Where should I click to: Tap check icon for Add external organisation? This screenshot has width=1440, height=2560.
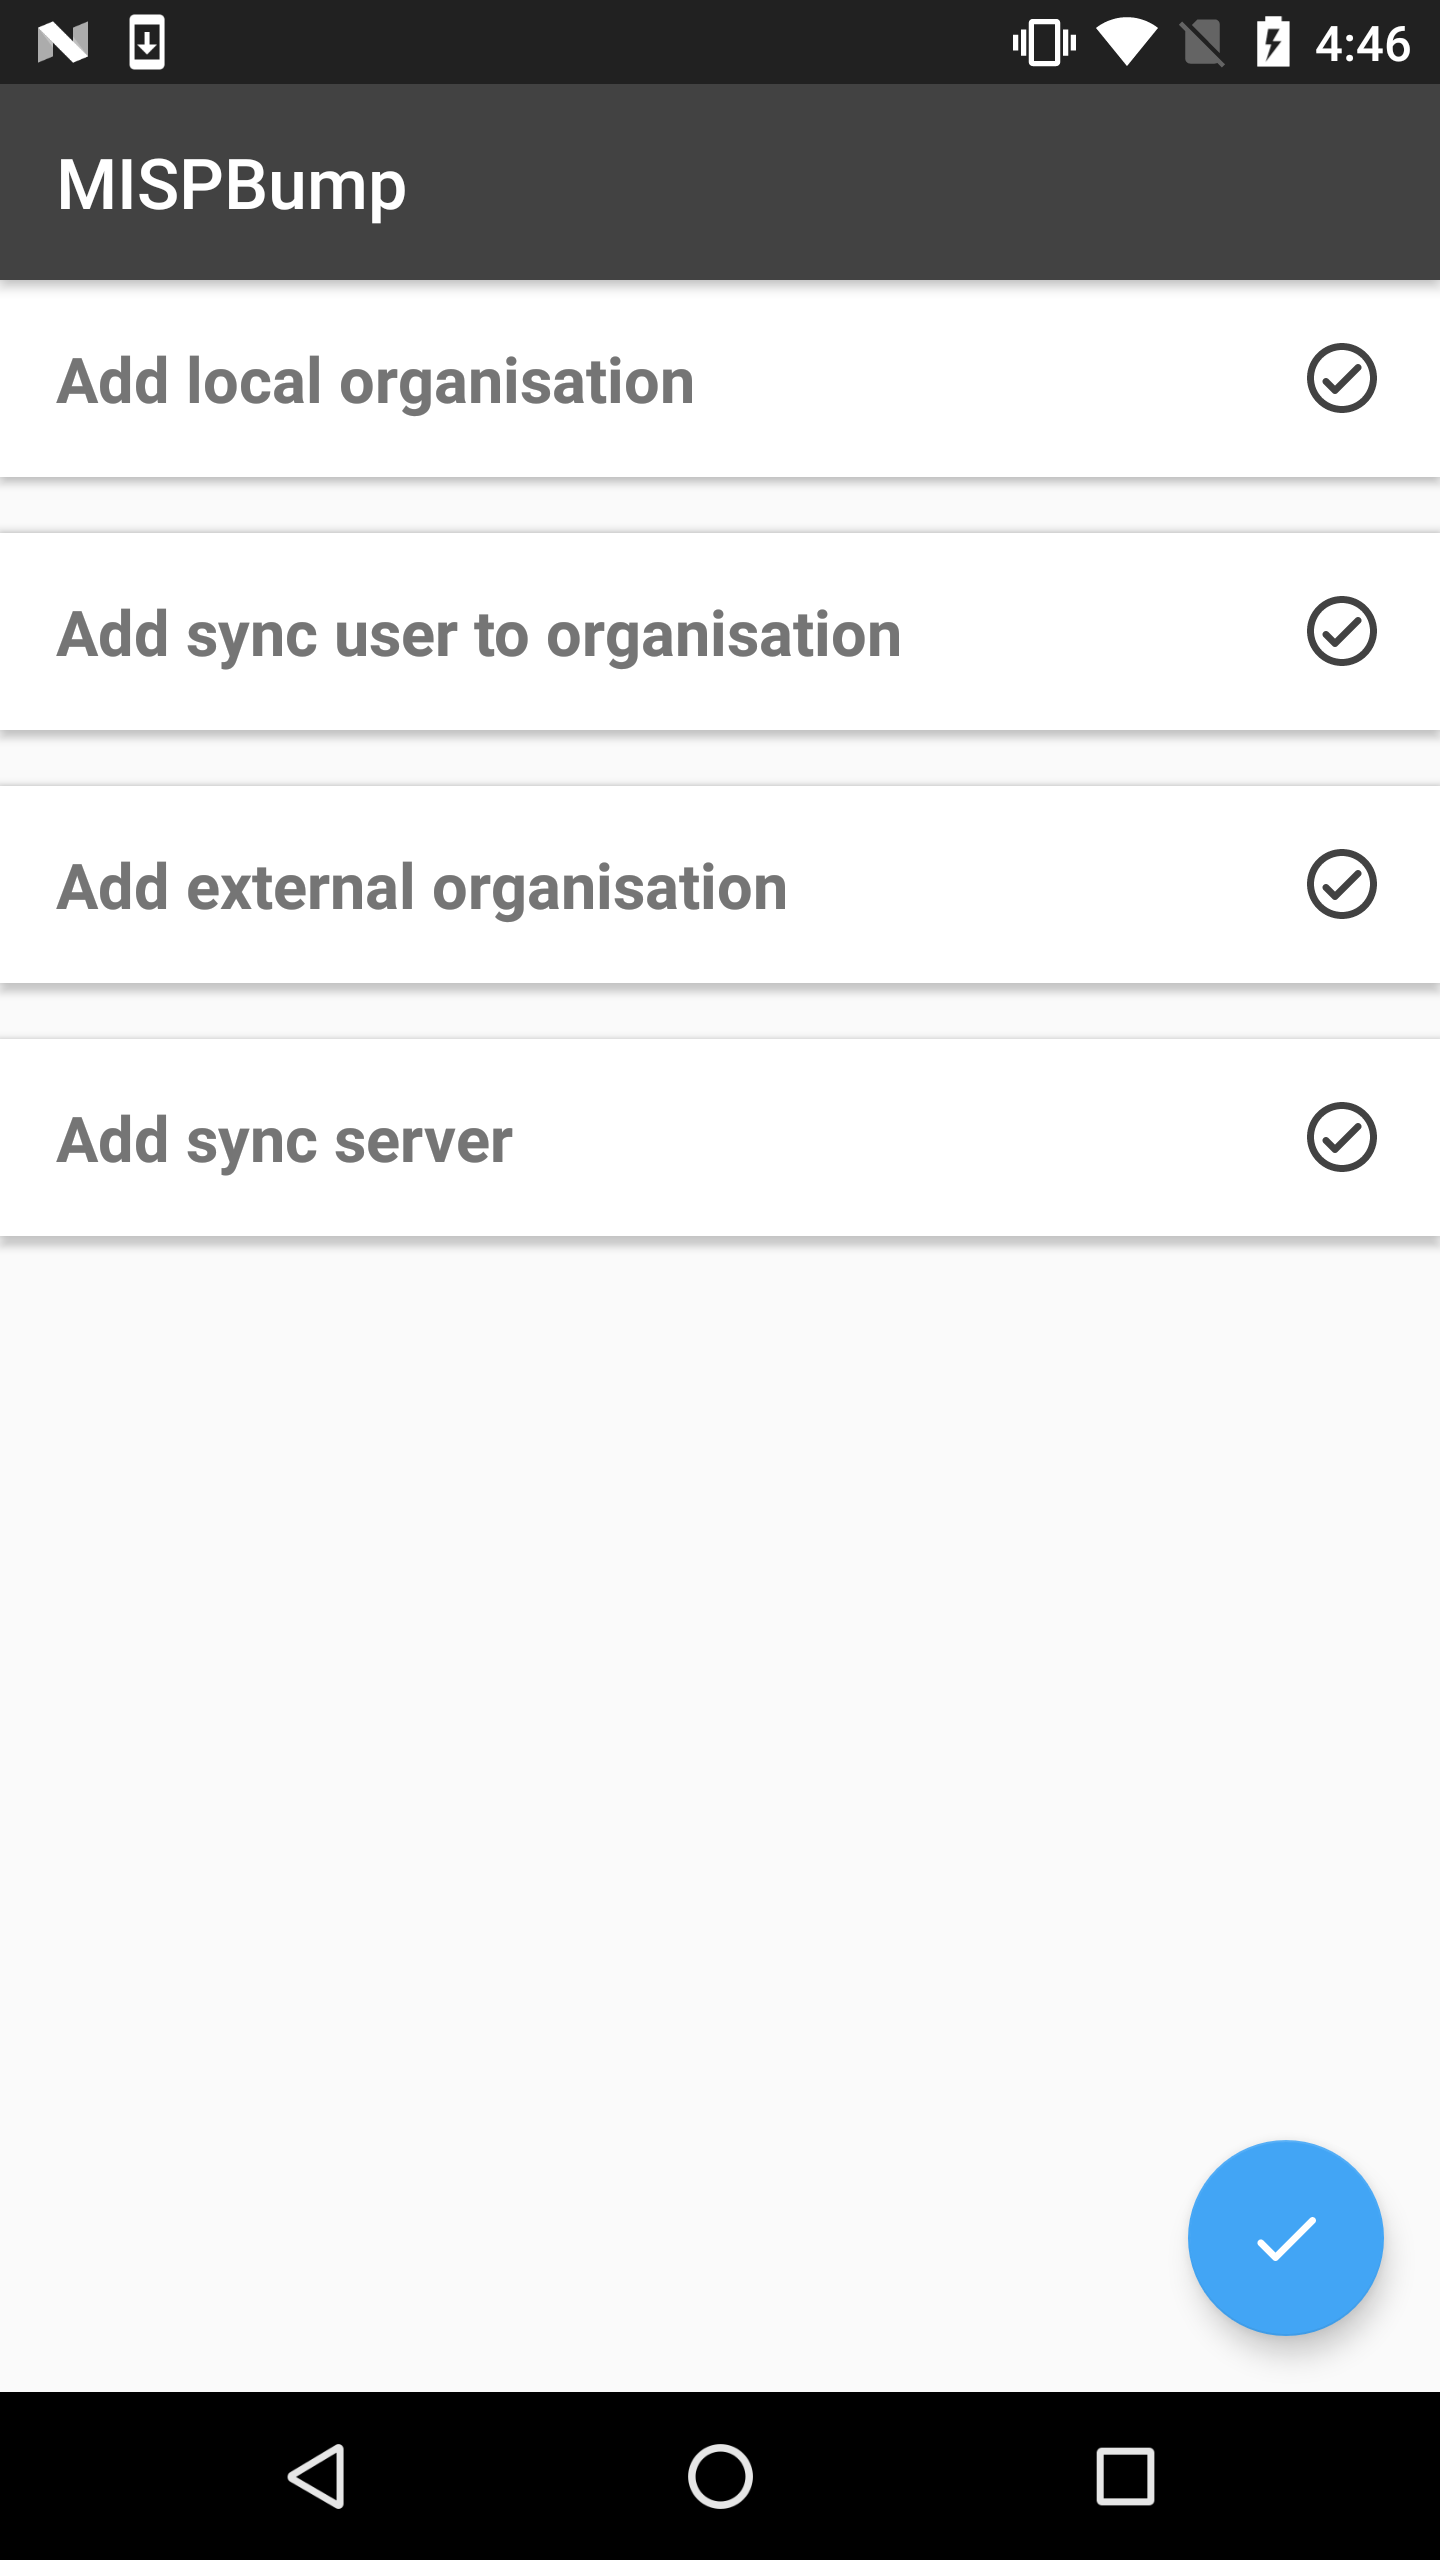(x=1341, y=885)
